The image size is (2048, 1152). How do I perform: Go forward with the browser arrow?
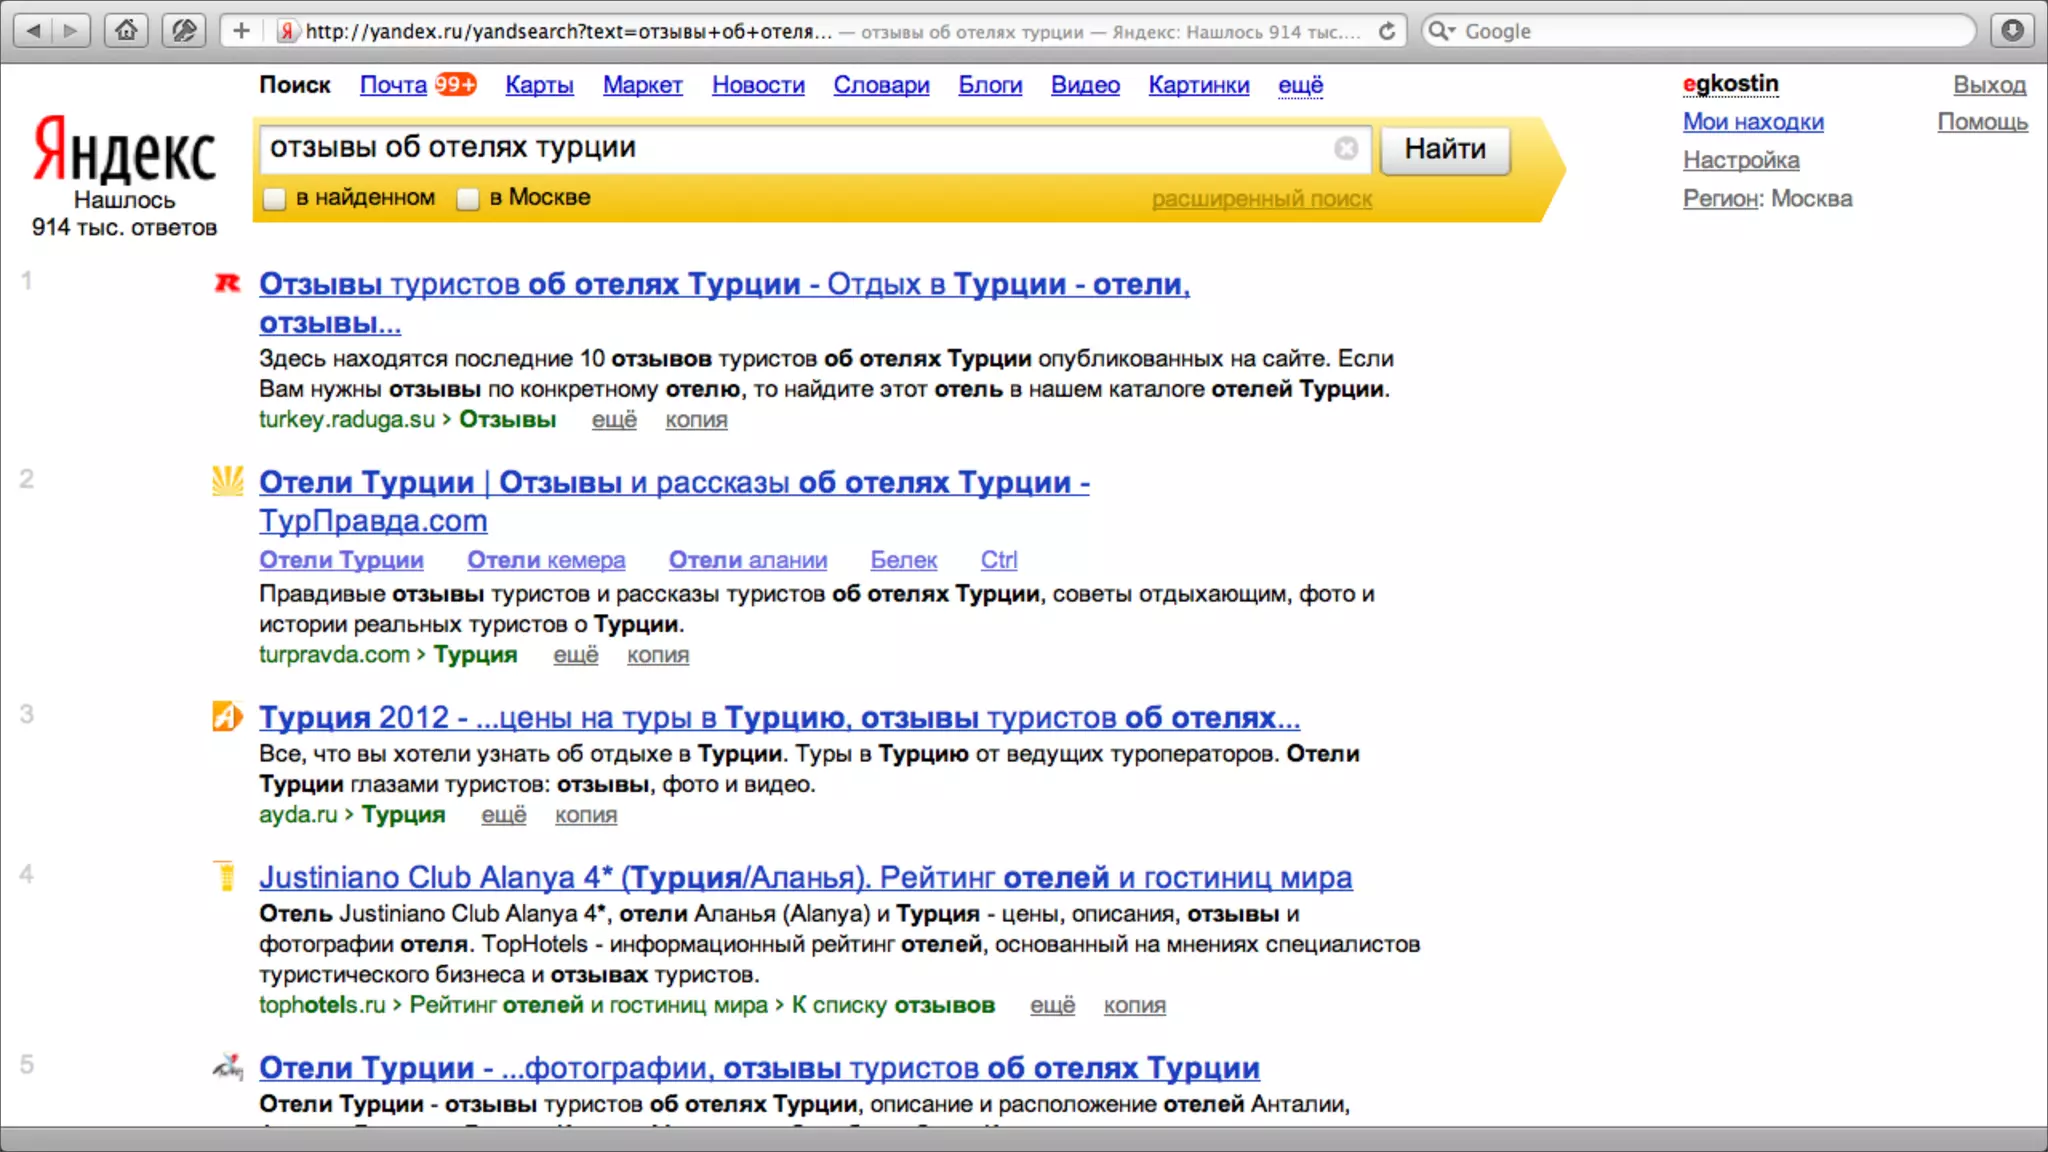point(71,31)
